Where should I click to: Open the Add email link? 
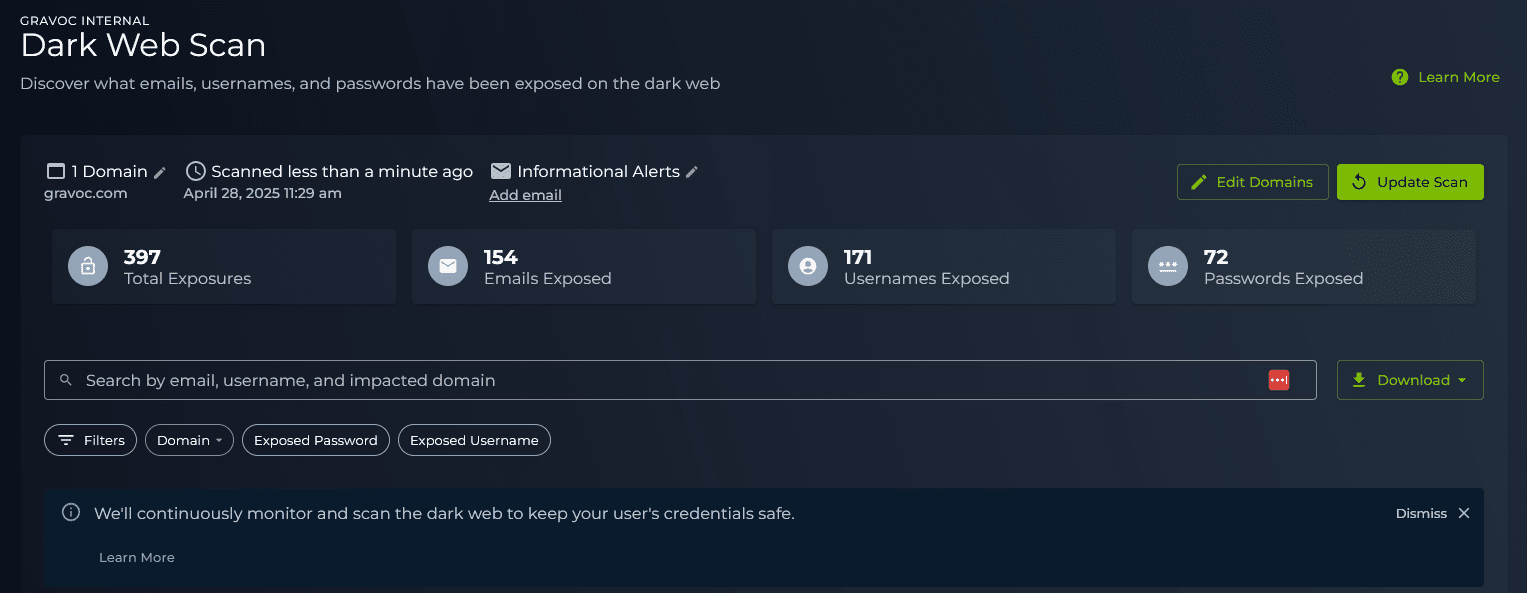click(525, 195)
